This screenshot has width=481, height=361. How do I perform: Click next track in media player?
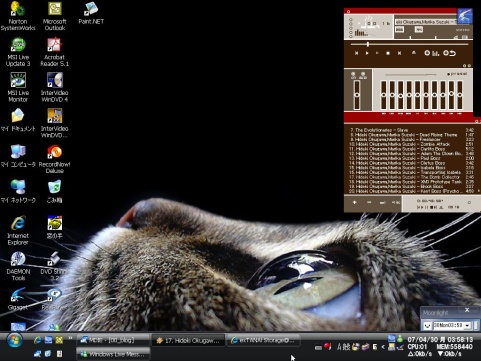399,53
